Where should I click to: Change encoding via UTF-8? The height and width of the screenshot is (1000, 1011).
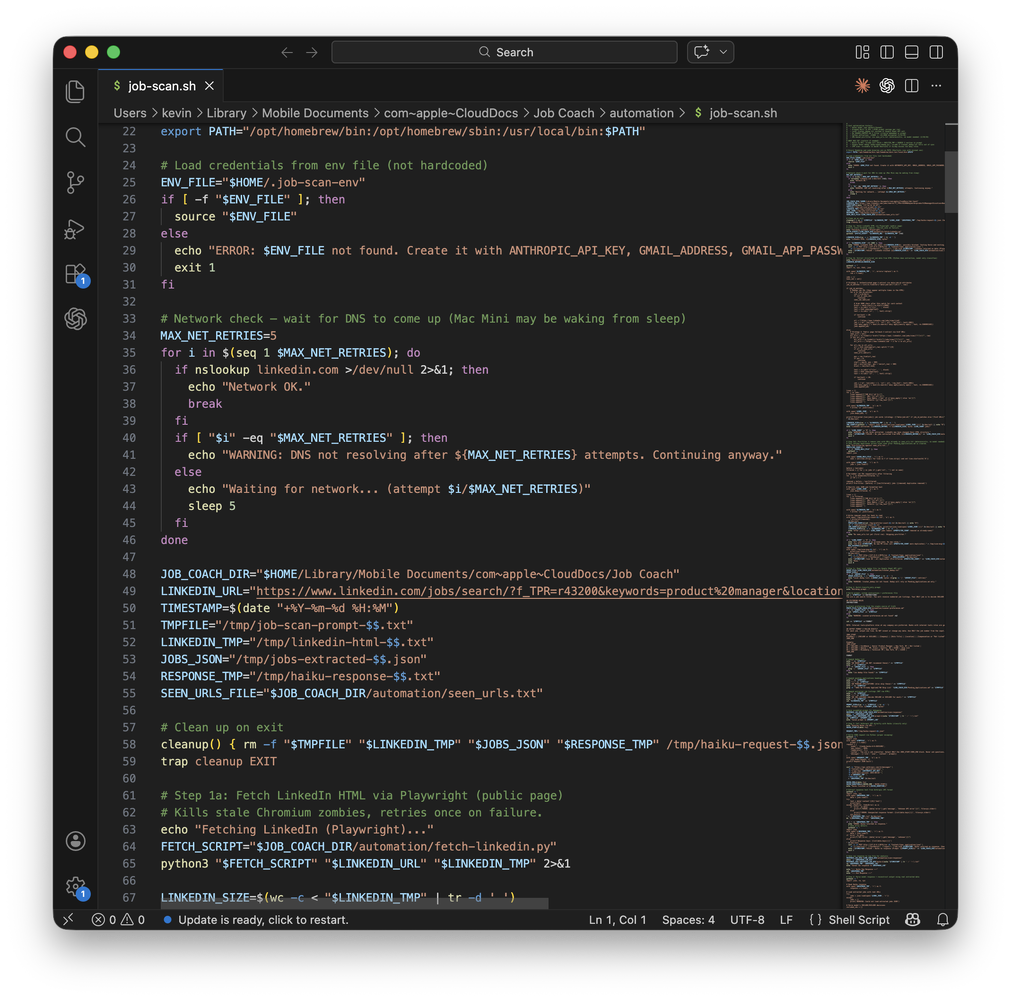pos(747,919)
